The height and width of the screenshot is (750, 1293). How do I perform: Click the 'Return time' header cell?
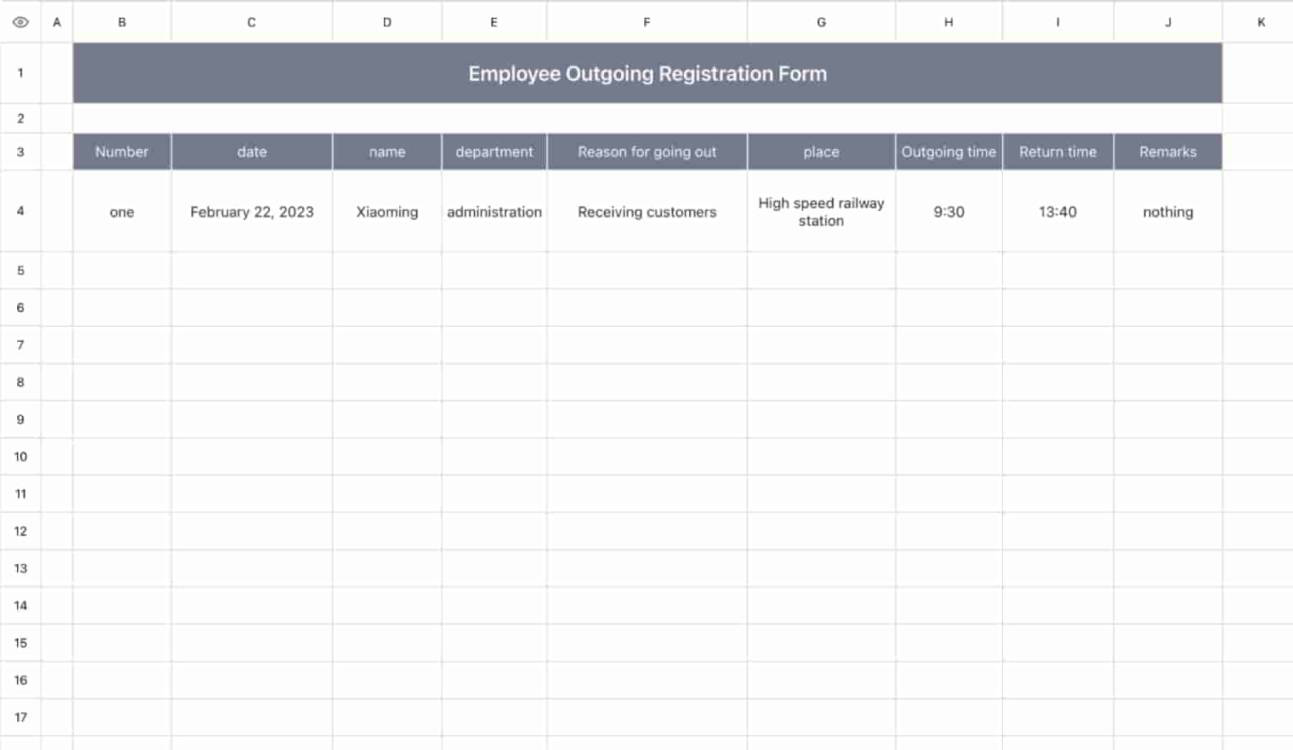(1058, 152)
